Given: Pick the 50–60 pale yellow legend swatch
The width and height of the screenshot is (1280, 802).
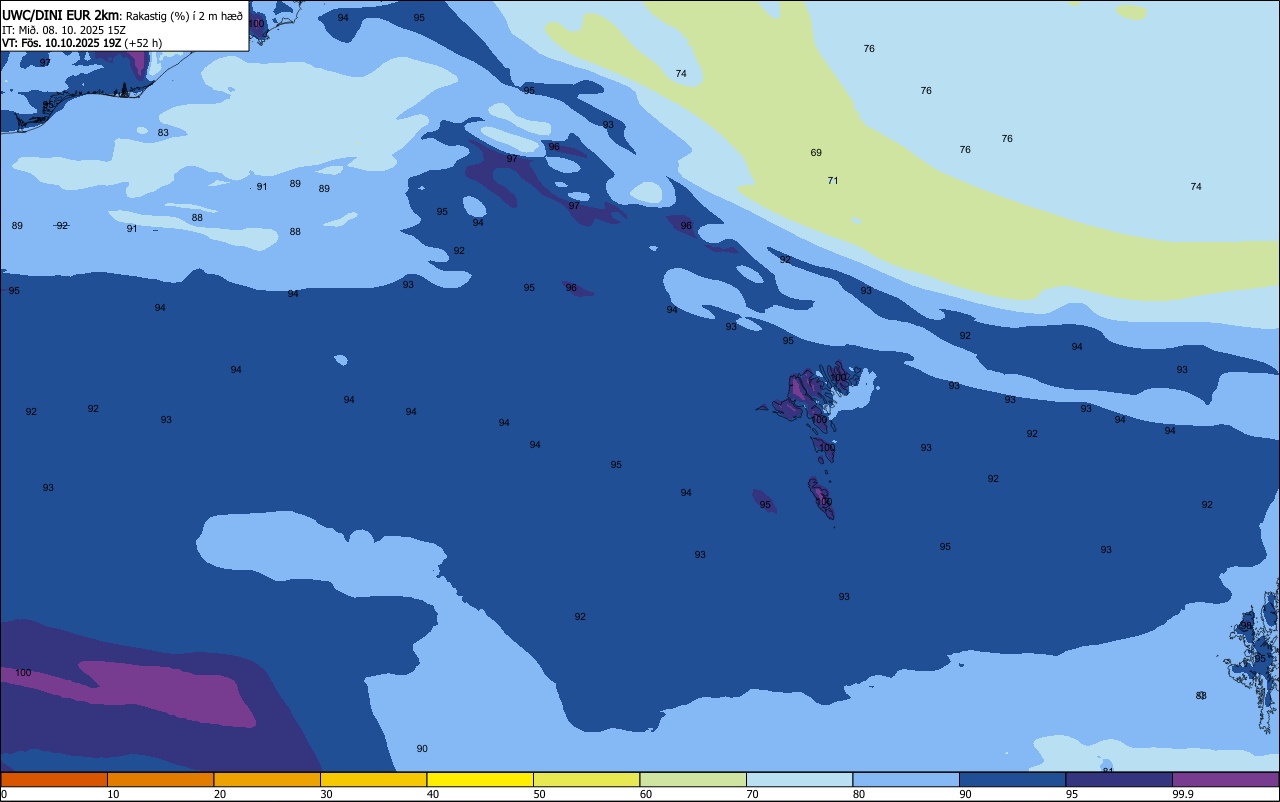Looking at the screenshot, I should pos(586,779).
